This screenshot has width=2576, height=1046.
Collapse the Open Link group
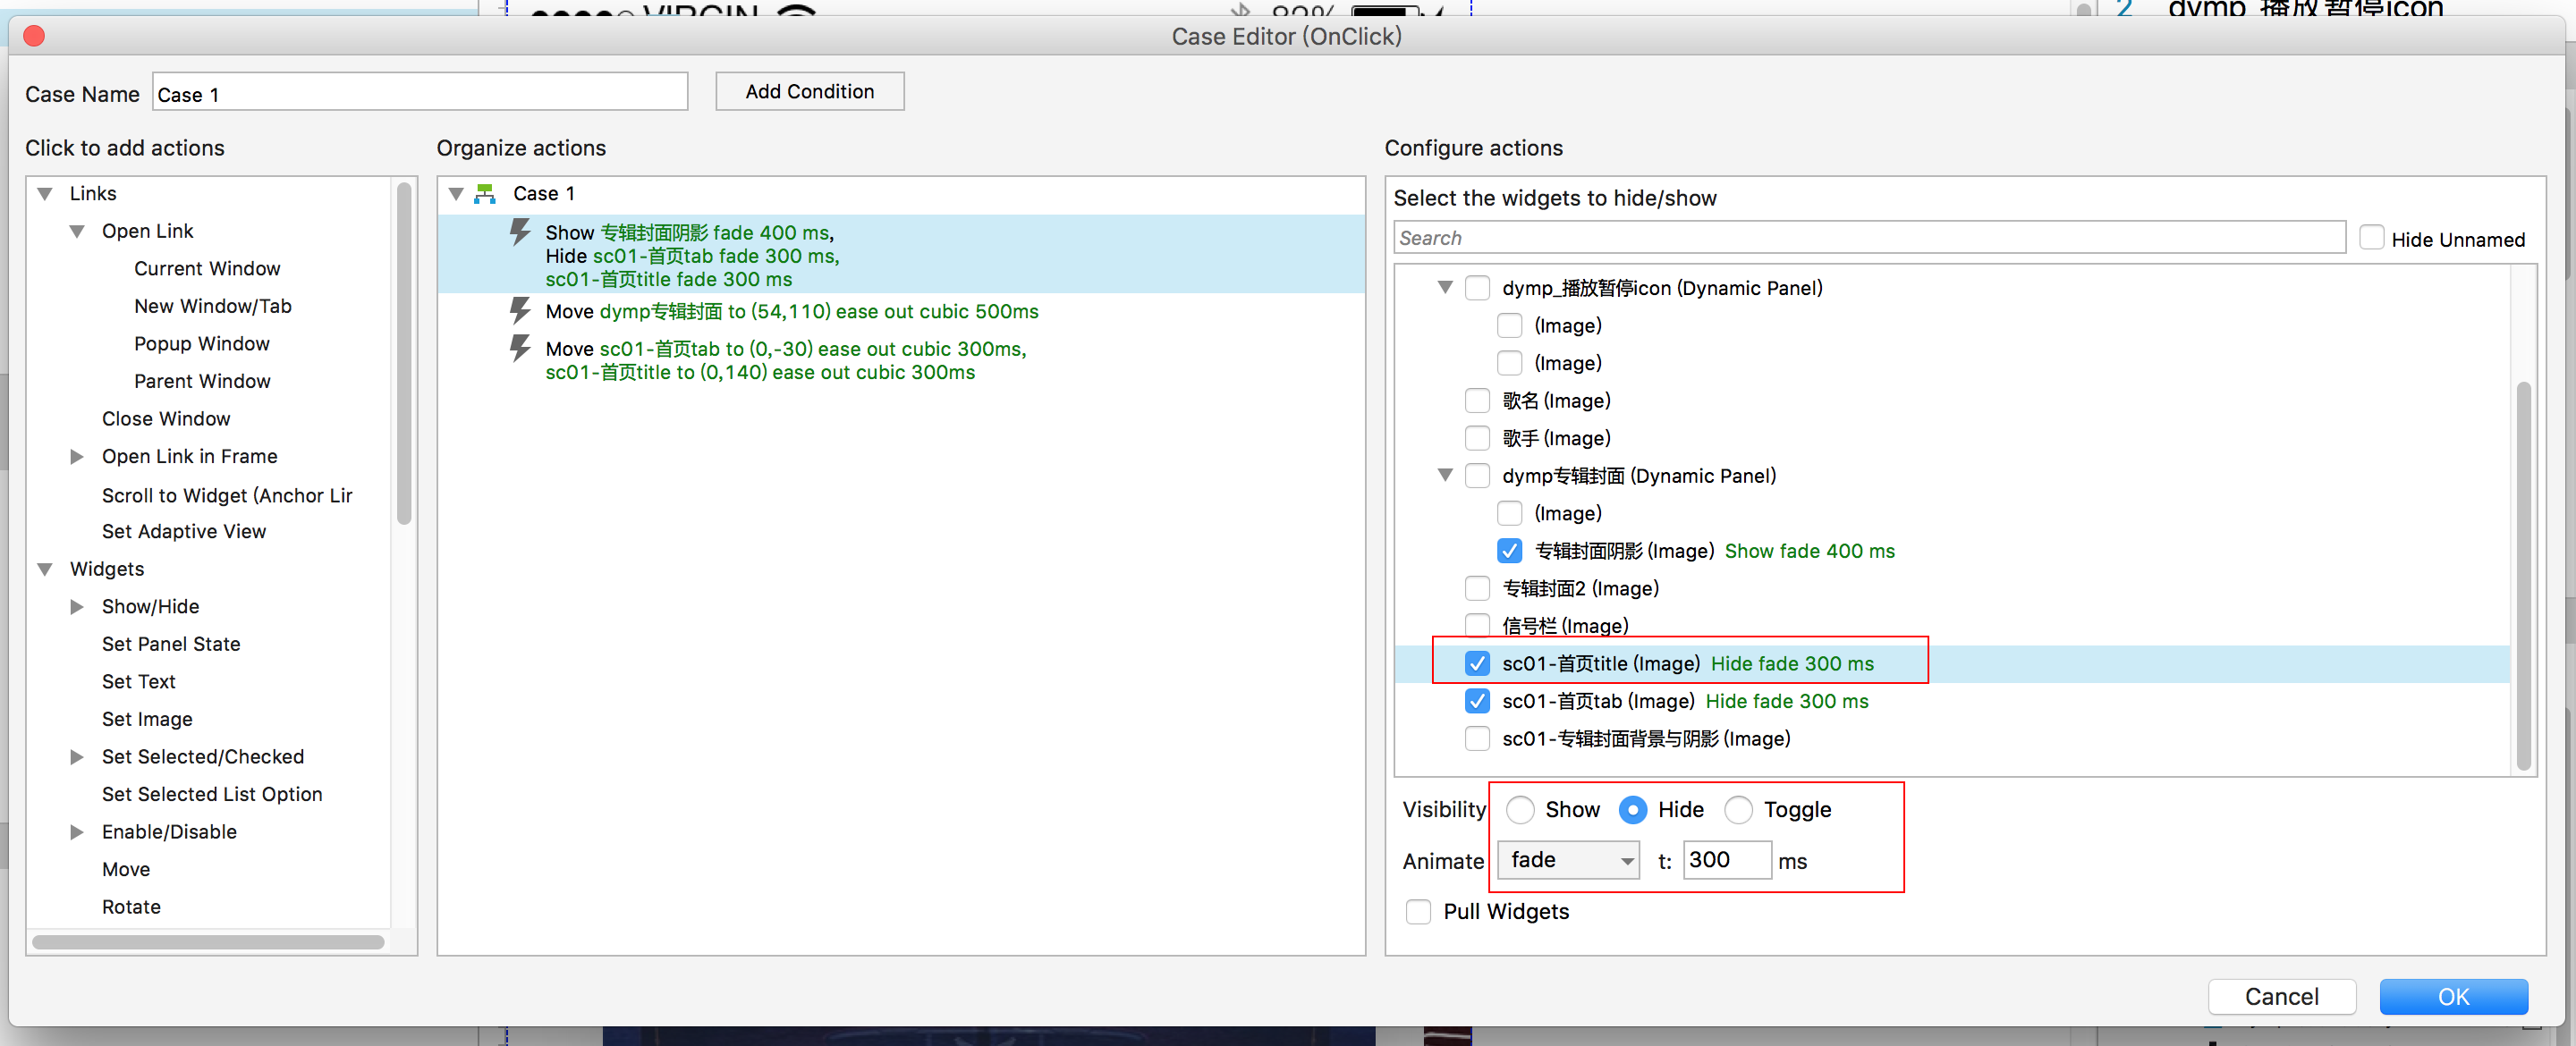(x=77, y=232)
